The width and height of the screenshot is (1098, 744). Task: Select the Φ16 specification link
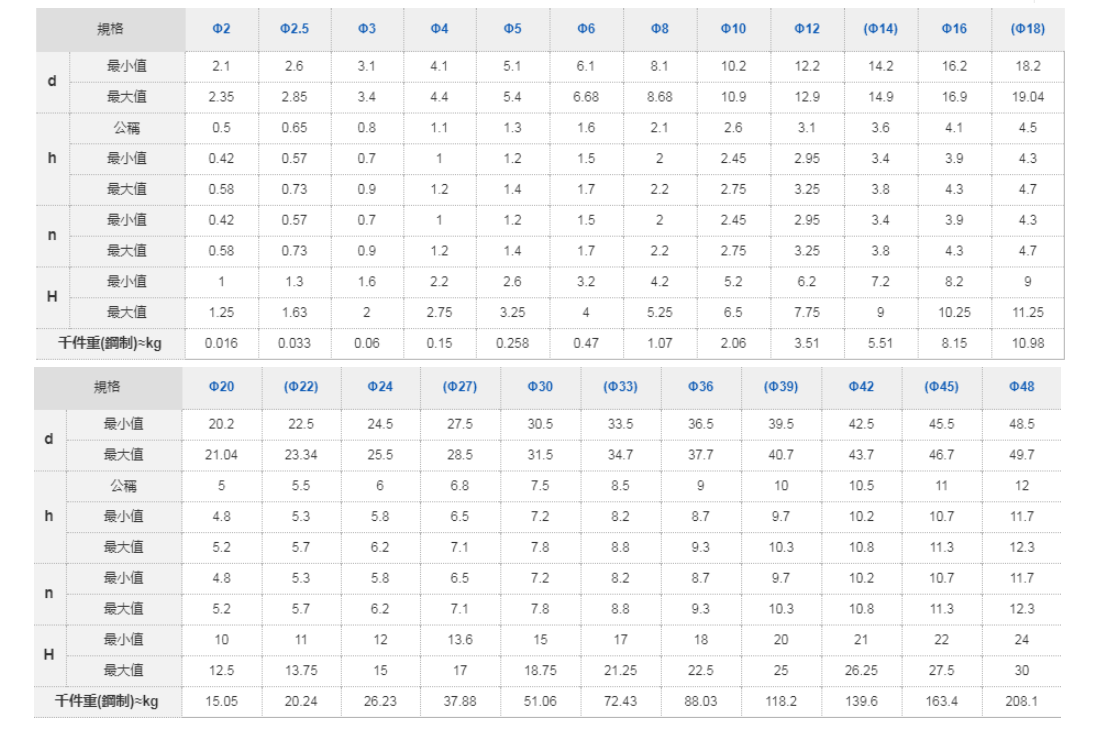point(954,29)
